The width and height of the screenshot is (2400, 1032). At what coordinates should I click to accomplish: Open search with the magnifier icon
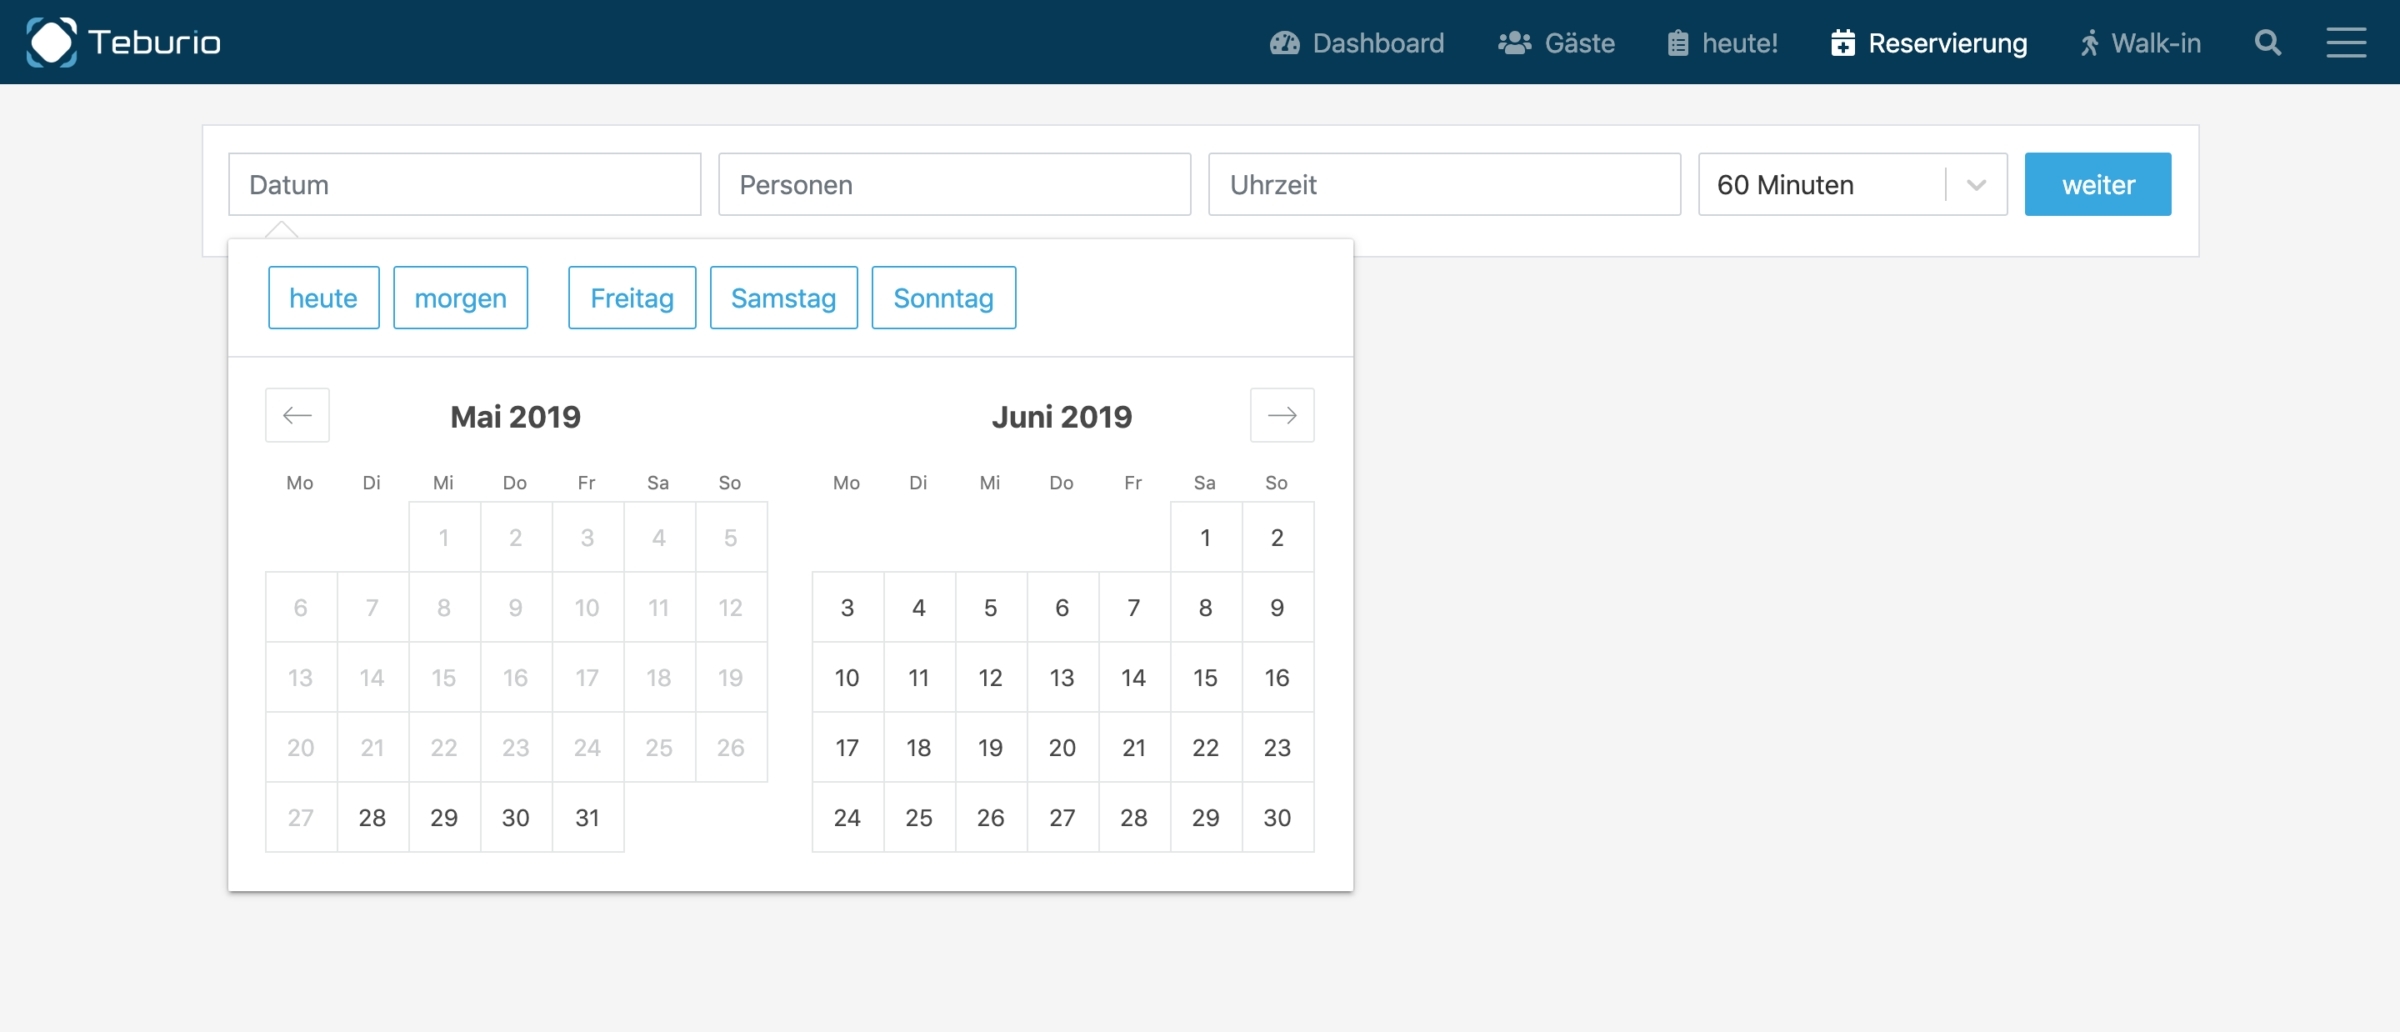coord(2267,43)
